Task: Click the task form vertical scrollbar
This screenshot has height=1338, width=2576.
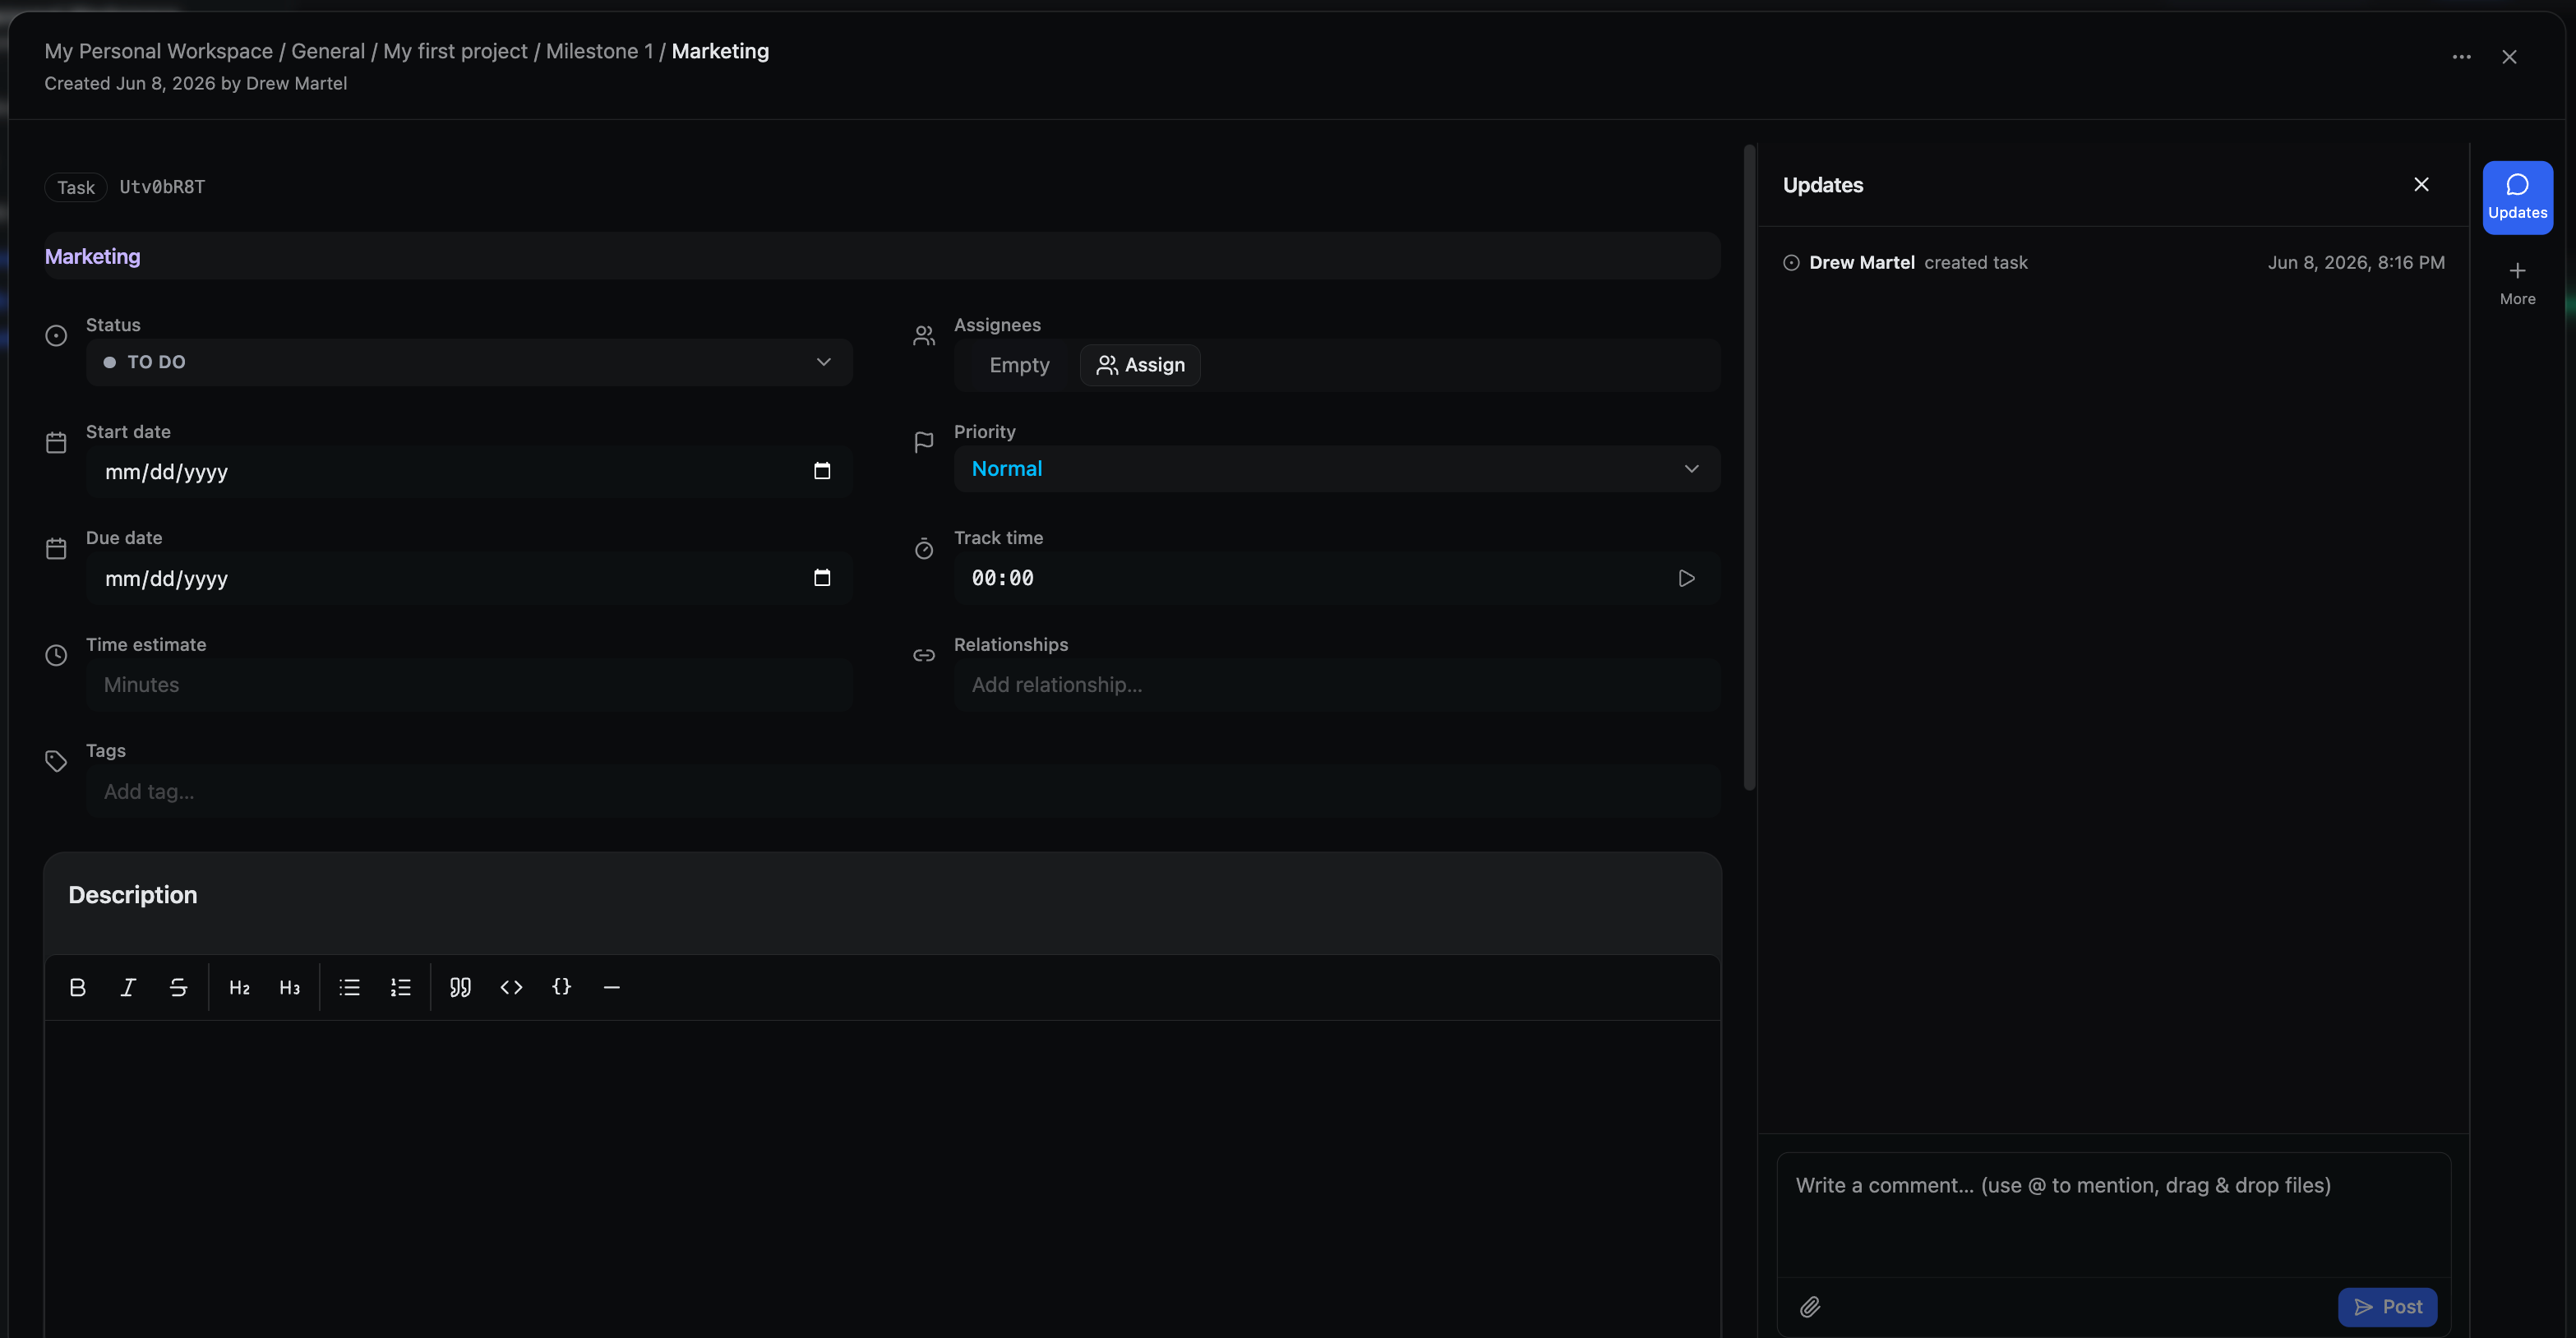Action: (x=1749, y=468)
